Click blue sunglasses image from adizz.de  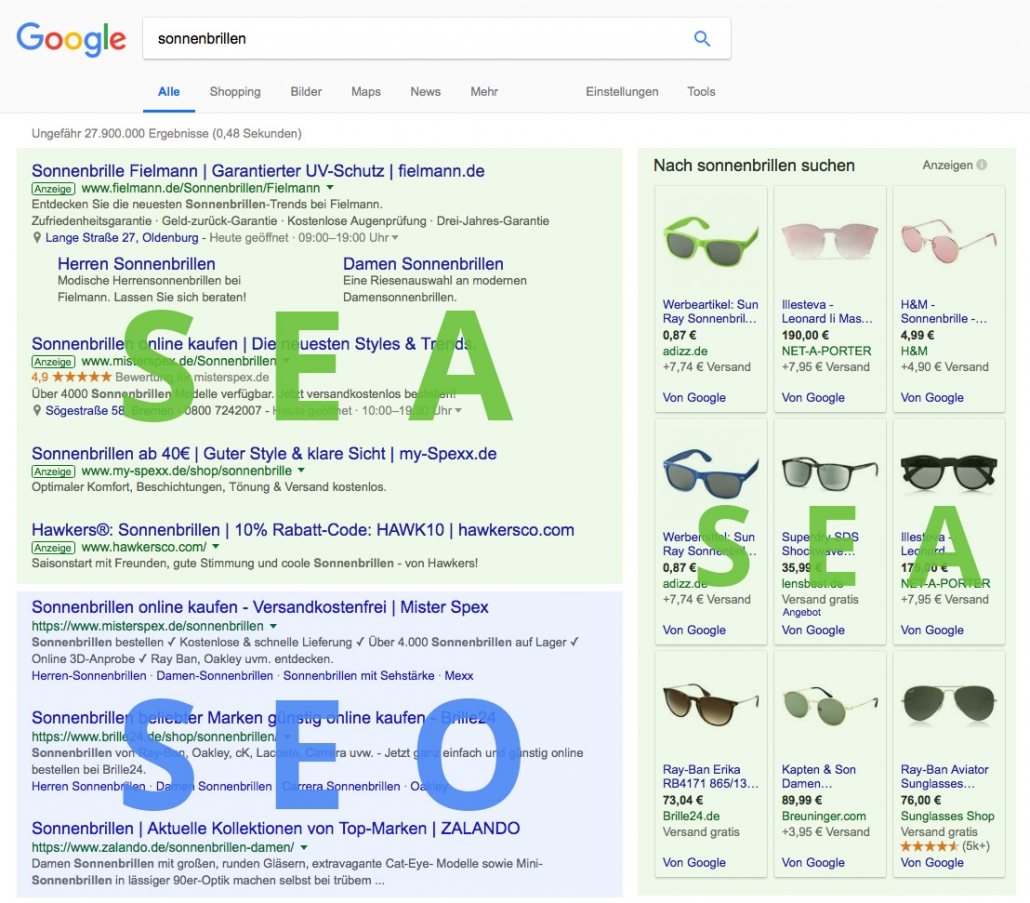coord(711,474)
